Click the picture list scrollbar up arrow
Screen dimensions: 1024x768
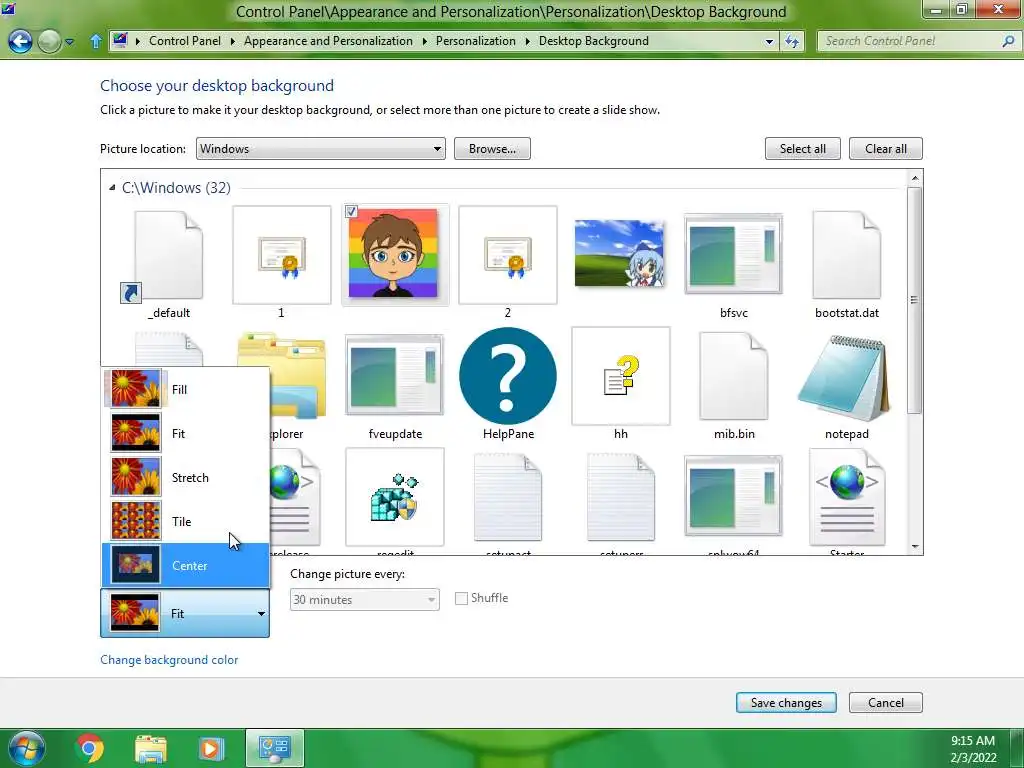pos(915,178)
